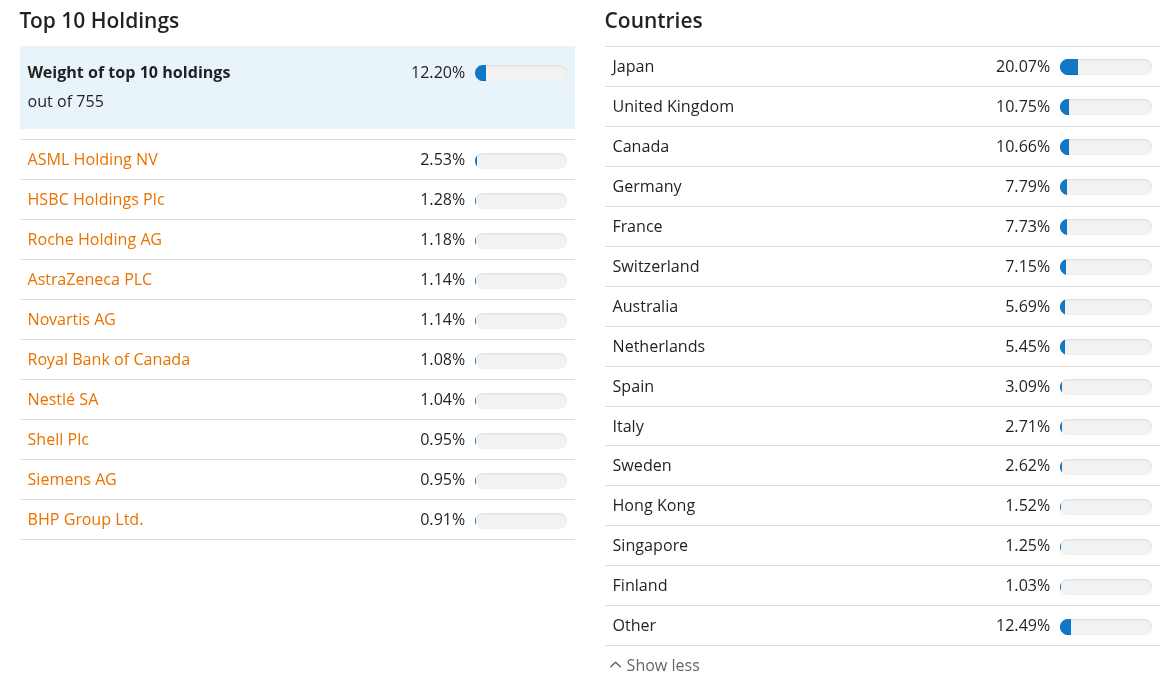Click the Weight of top 10 holdings heading
Viewport: 1175px width, 684px height.
click(129, 73)
